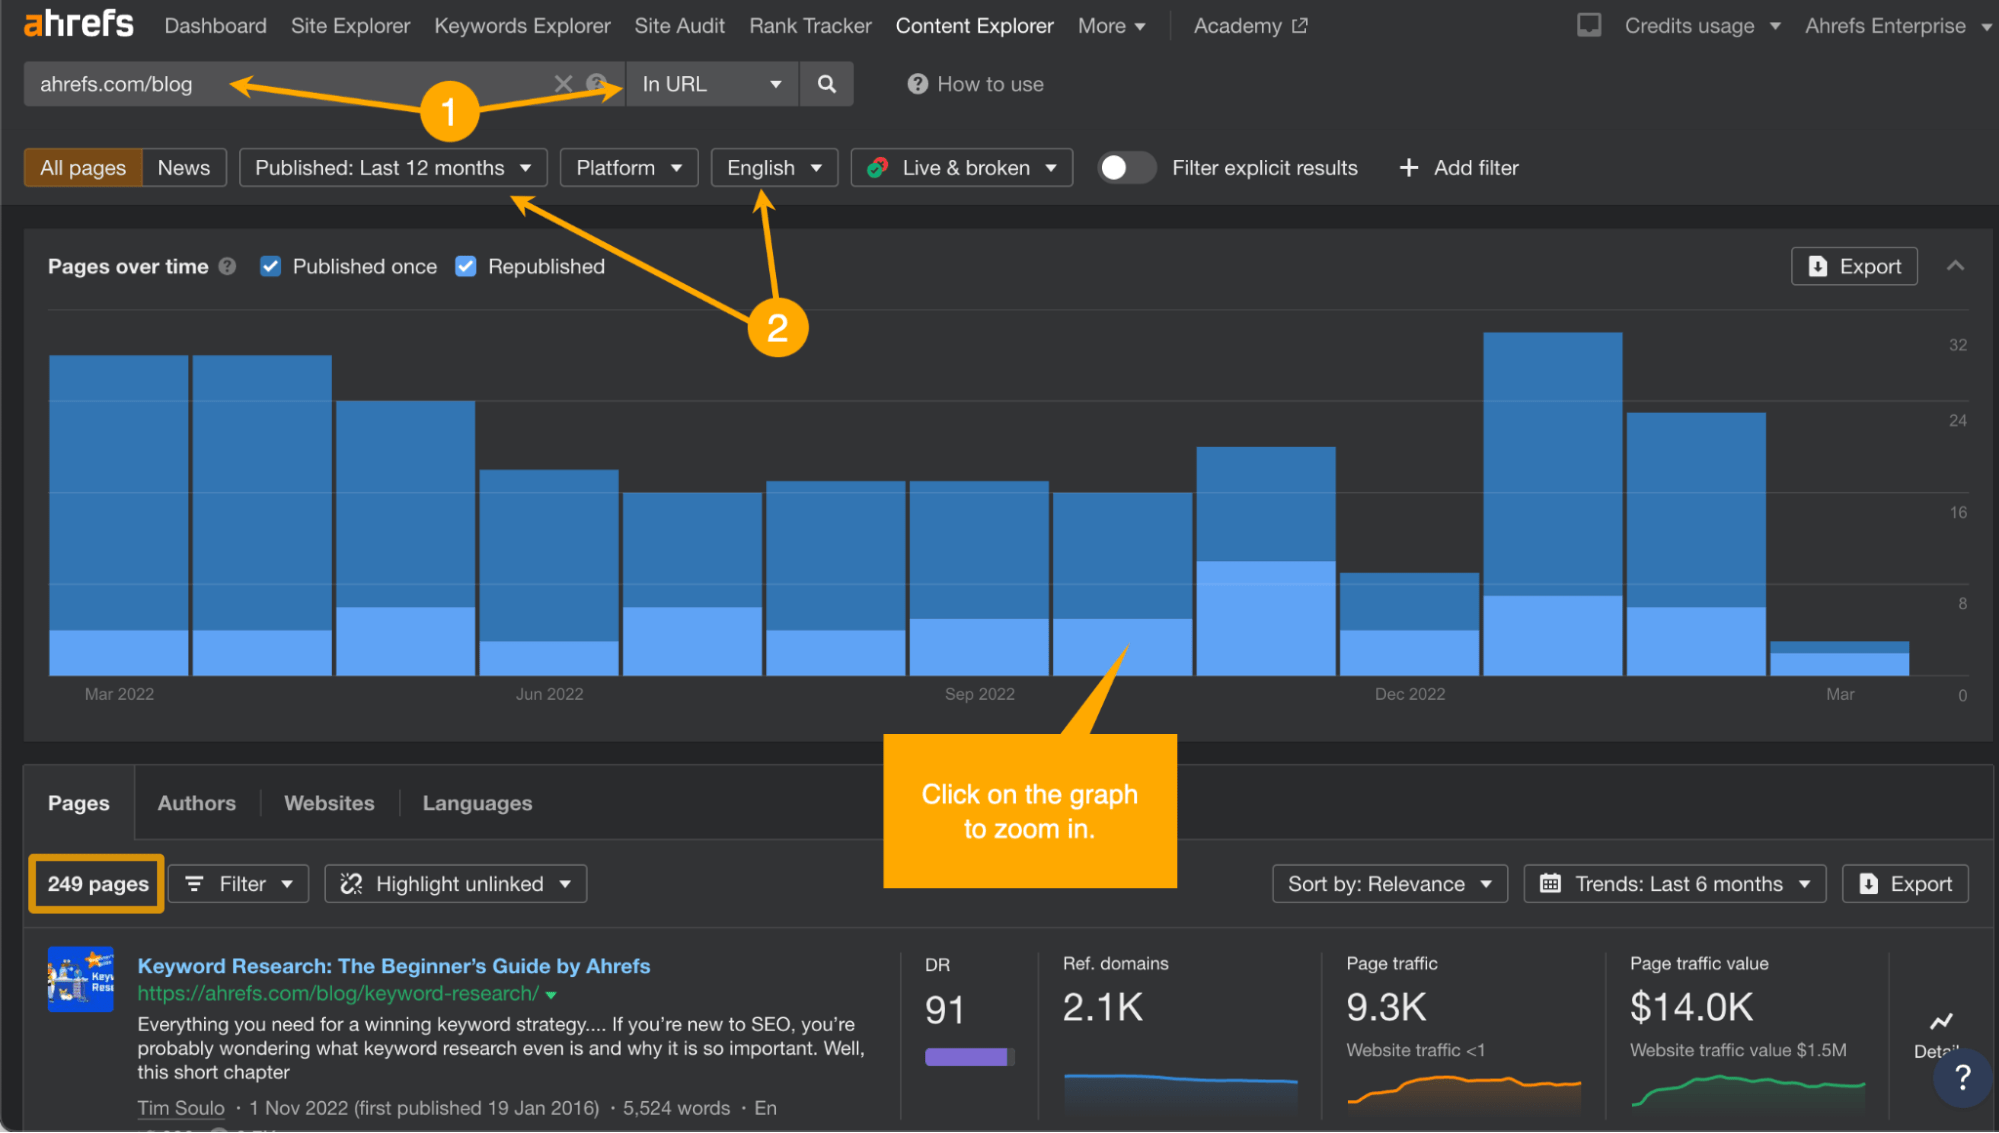Open Sort by: Relevance dropdown
Image resolution: width=1999 pixels, height=1133 pixels.
(1388, 884)
